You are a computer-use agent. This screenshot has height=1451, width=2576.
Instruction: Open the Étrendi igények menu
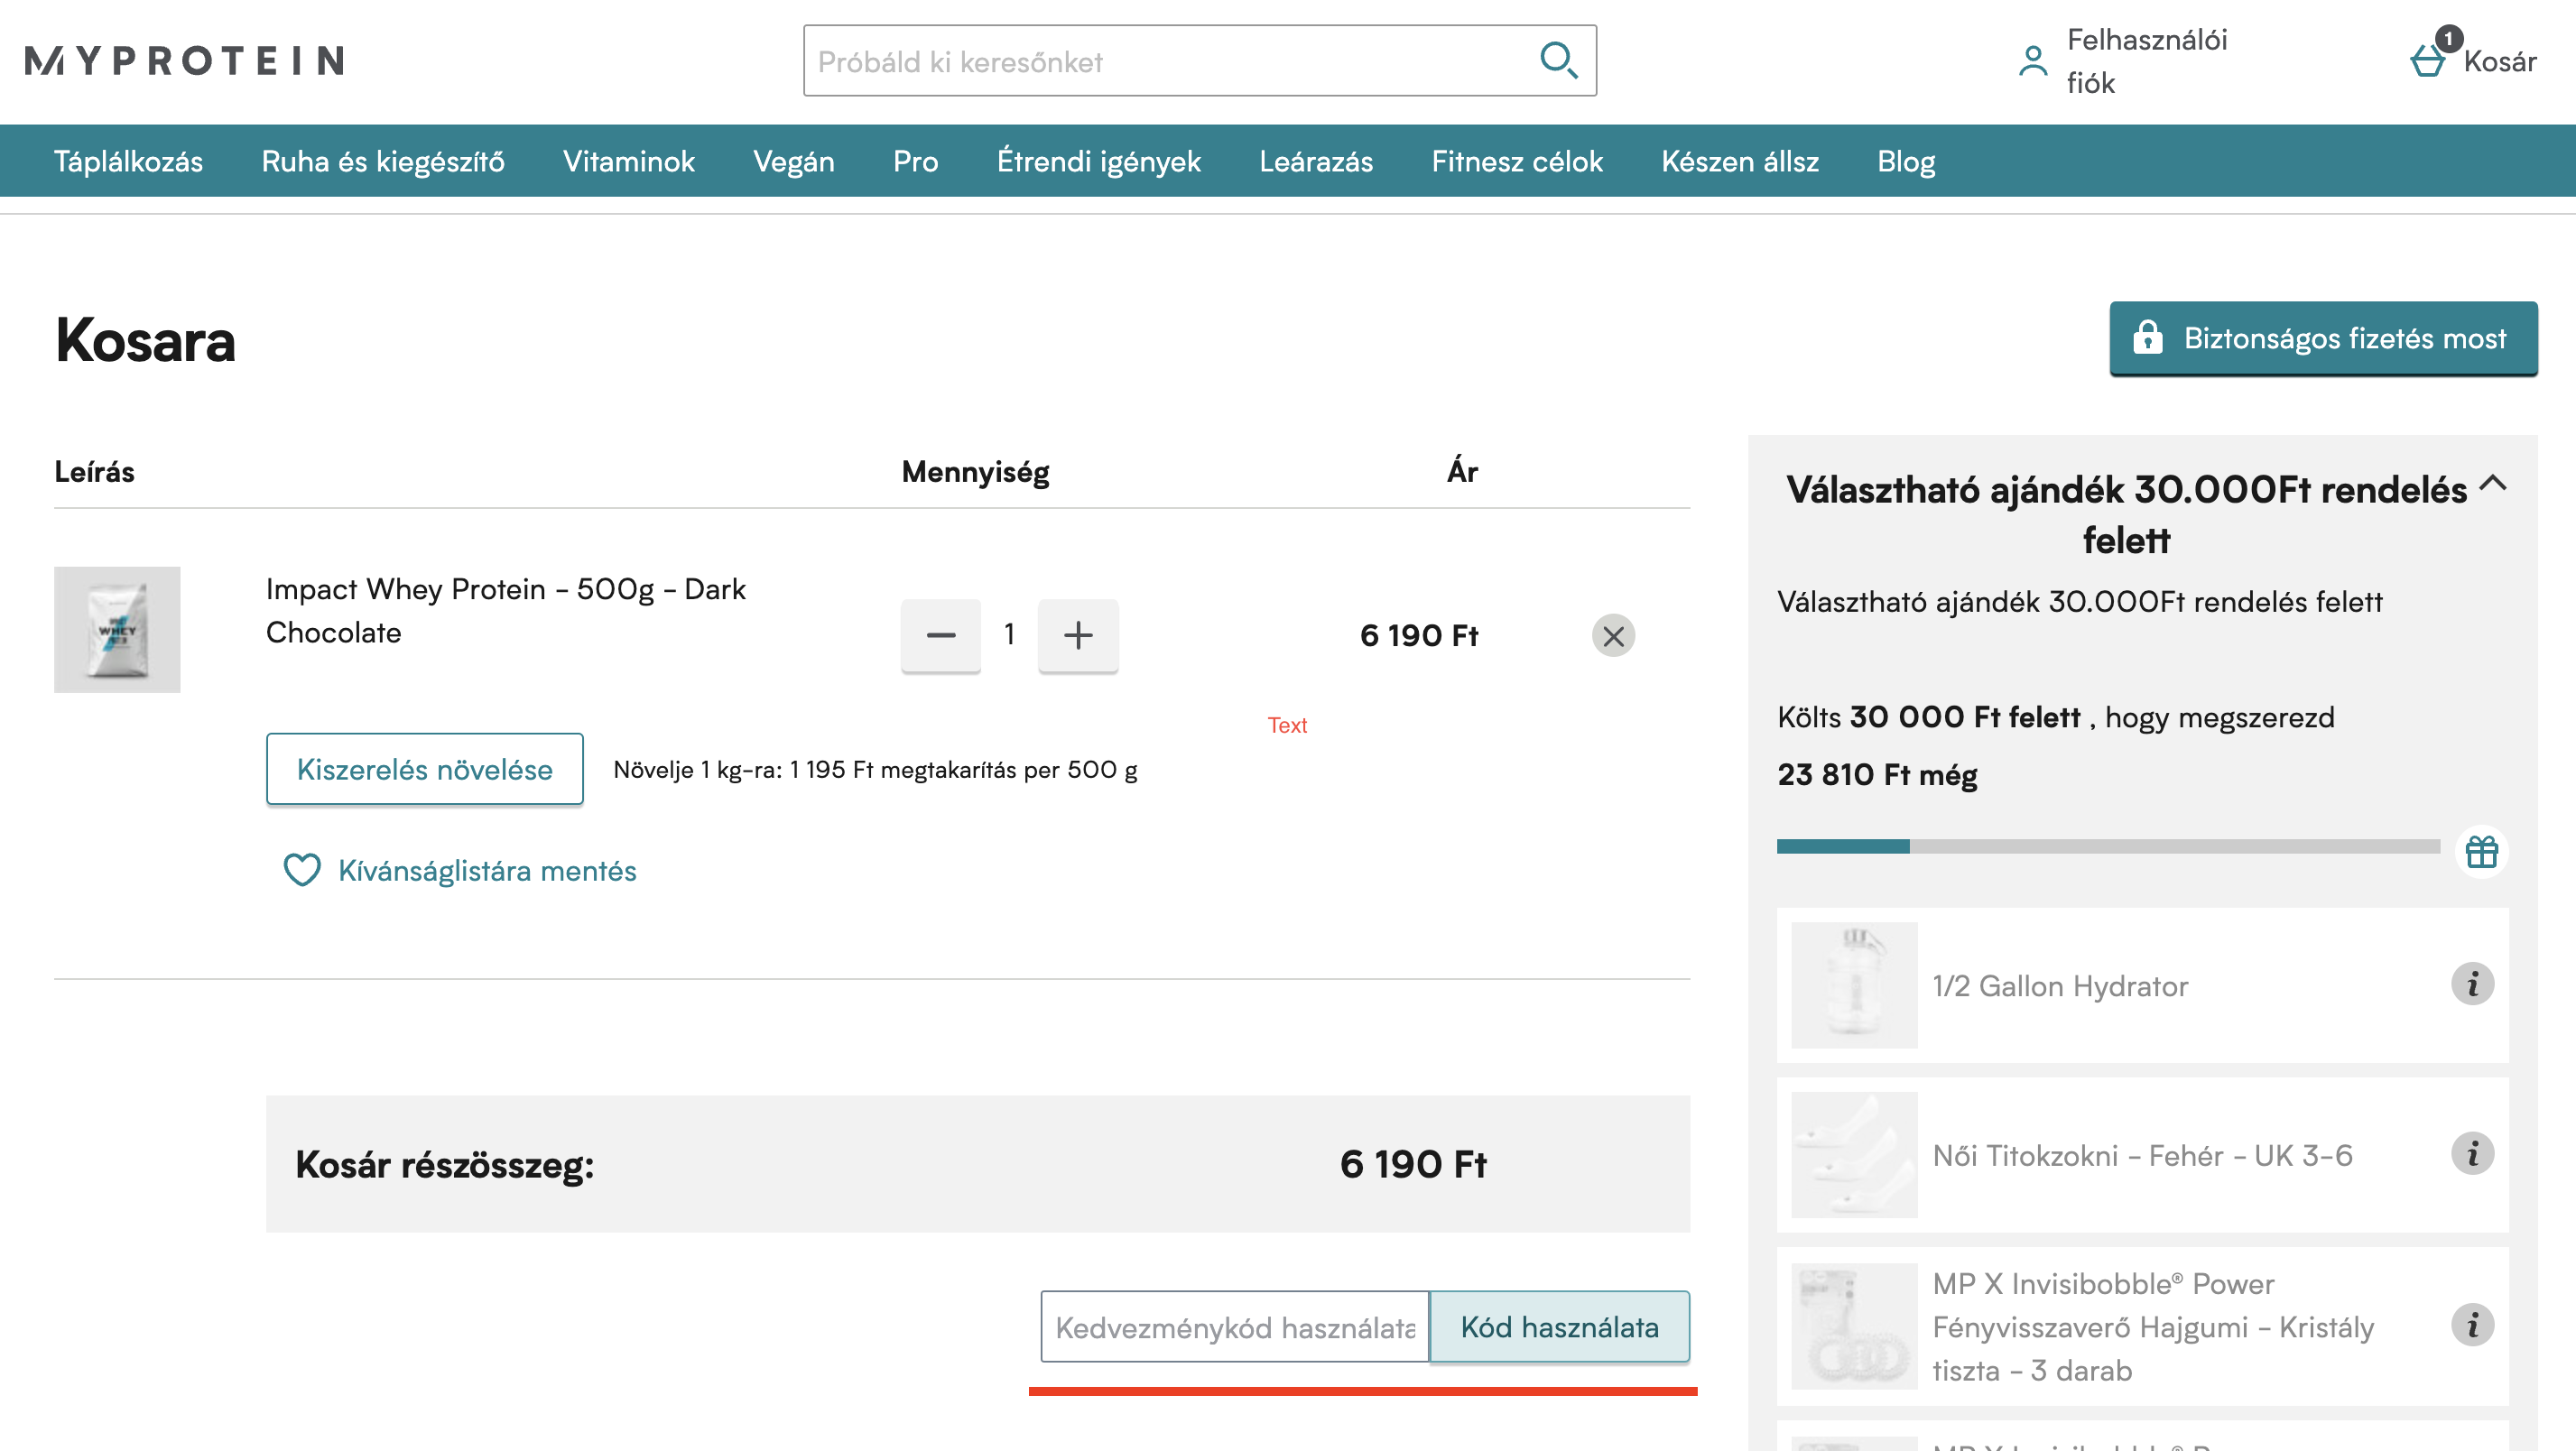pyautogui.click(x=1098, y=161)
